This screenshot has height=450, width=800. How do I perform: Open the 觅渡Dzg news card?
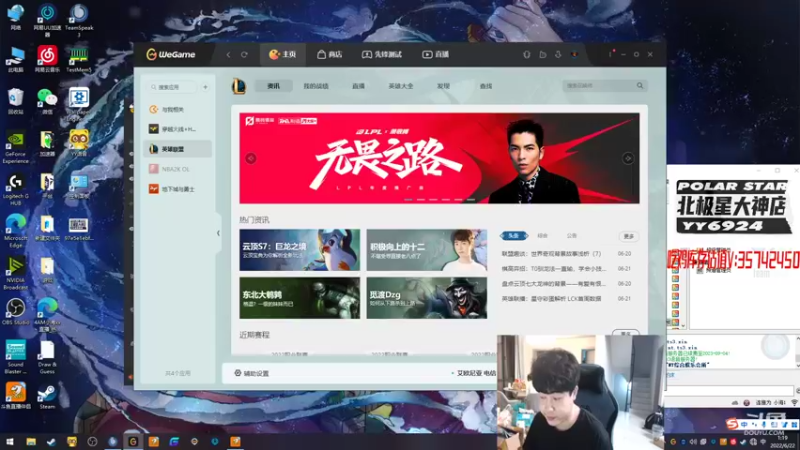[x=427, y=298]
